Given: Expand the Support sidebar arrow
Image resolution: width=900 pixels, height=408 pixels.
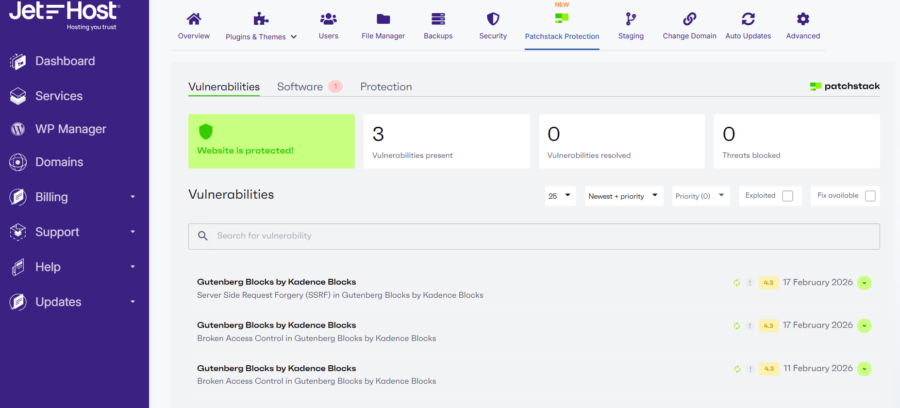Looking at the screenshot, I should pos(133,232).
